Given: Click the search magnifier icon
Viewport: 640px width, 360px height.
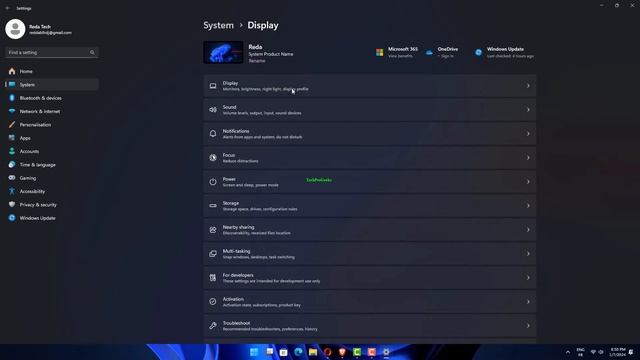Looking at the screenshot, I should [x=92, y=53].
